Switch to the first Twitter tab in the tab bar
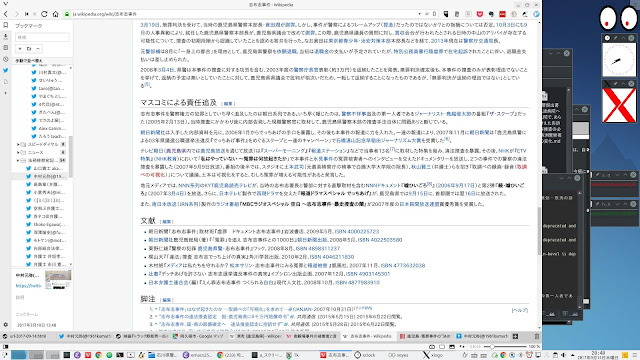The width and height of the screenshot is (640, 360). (x=84, y=336)
